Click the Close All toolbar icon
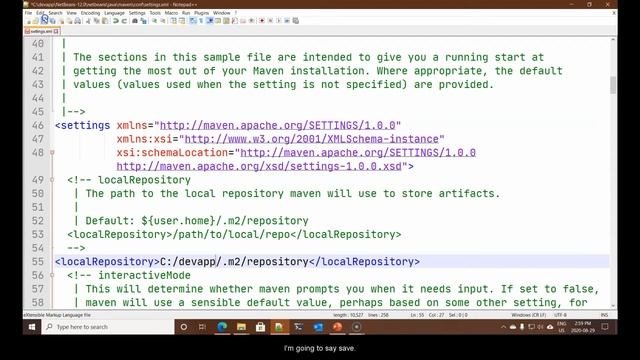Image resolution: width=640 pixels, height=360 pixels. 69,20
